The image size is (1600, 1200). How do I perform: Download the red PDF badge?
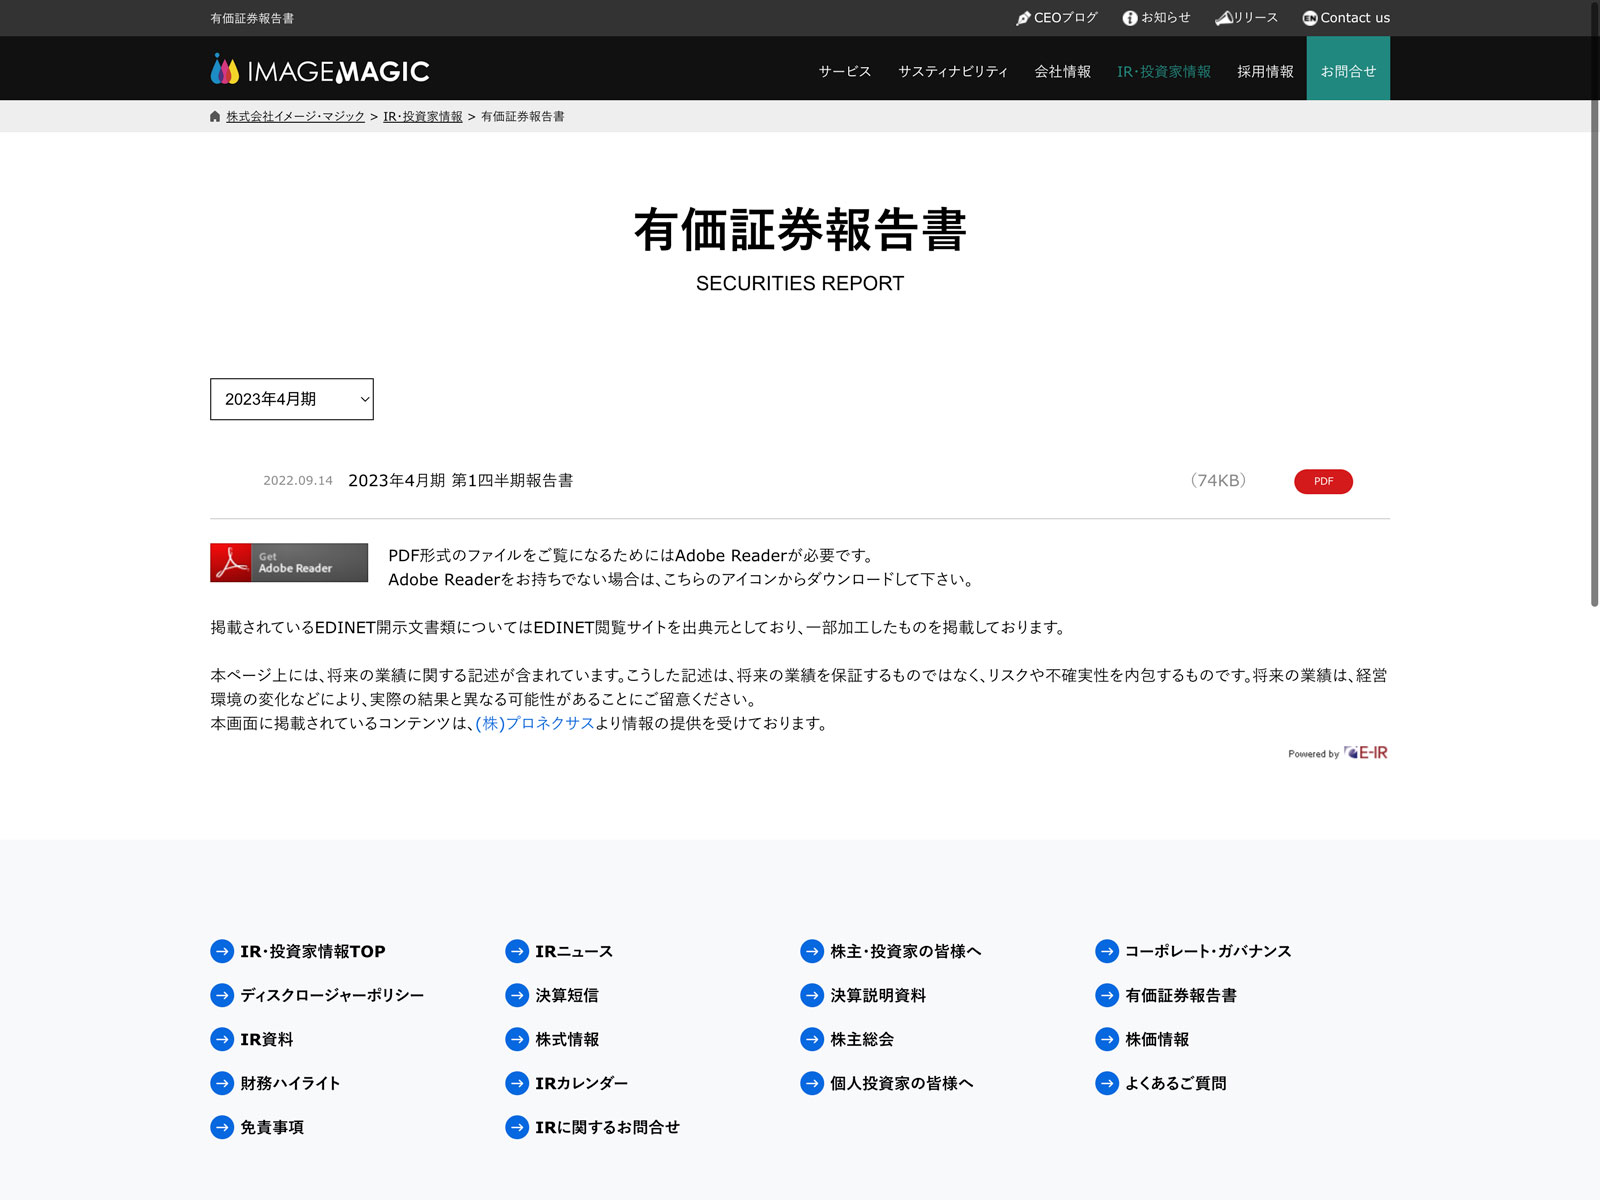[x=1323, y=481]
